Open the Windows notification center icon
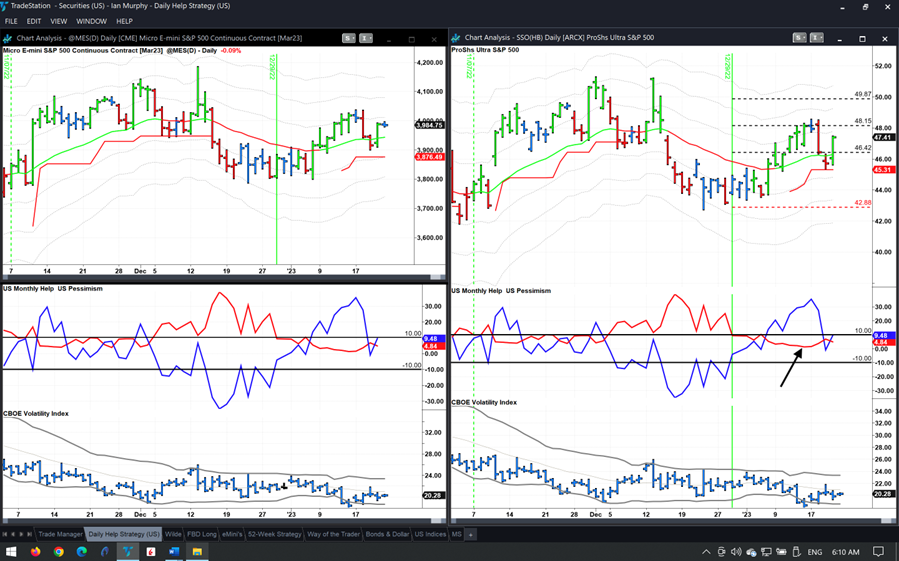 880,551
